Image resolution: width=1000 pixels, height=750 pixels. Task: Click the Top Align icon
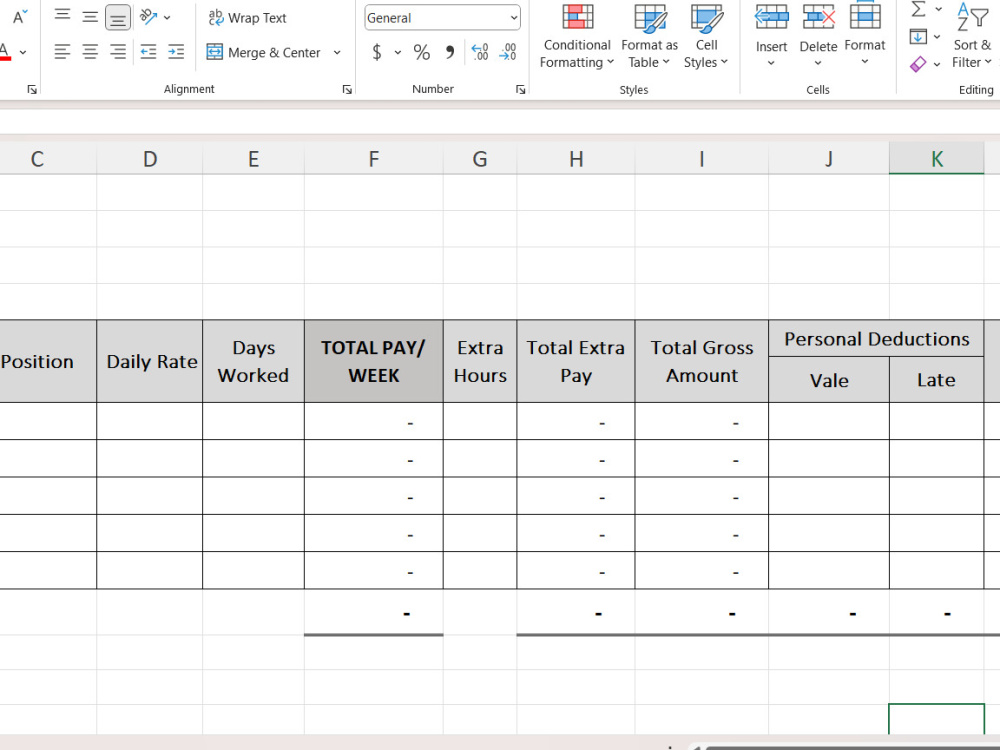62,15
